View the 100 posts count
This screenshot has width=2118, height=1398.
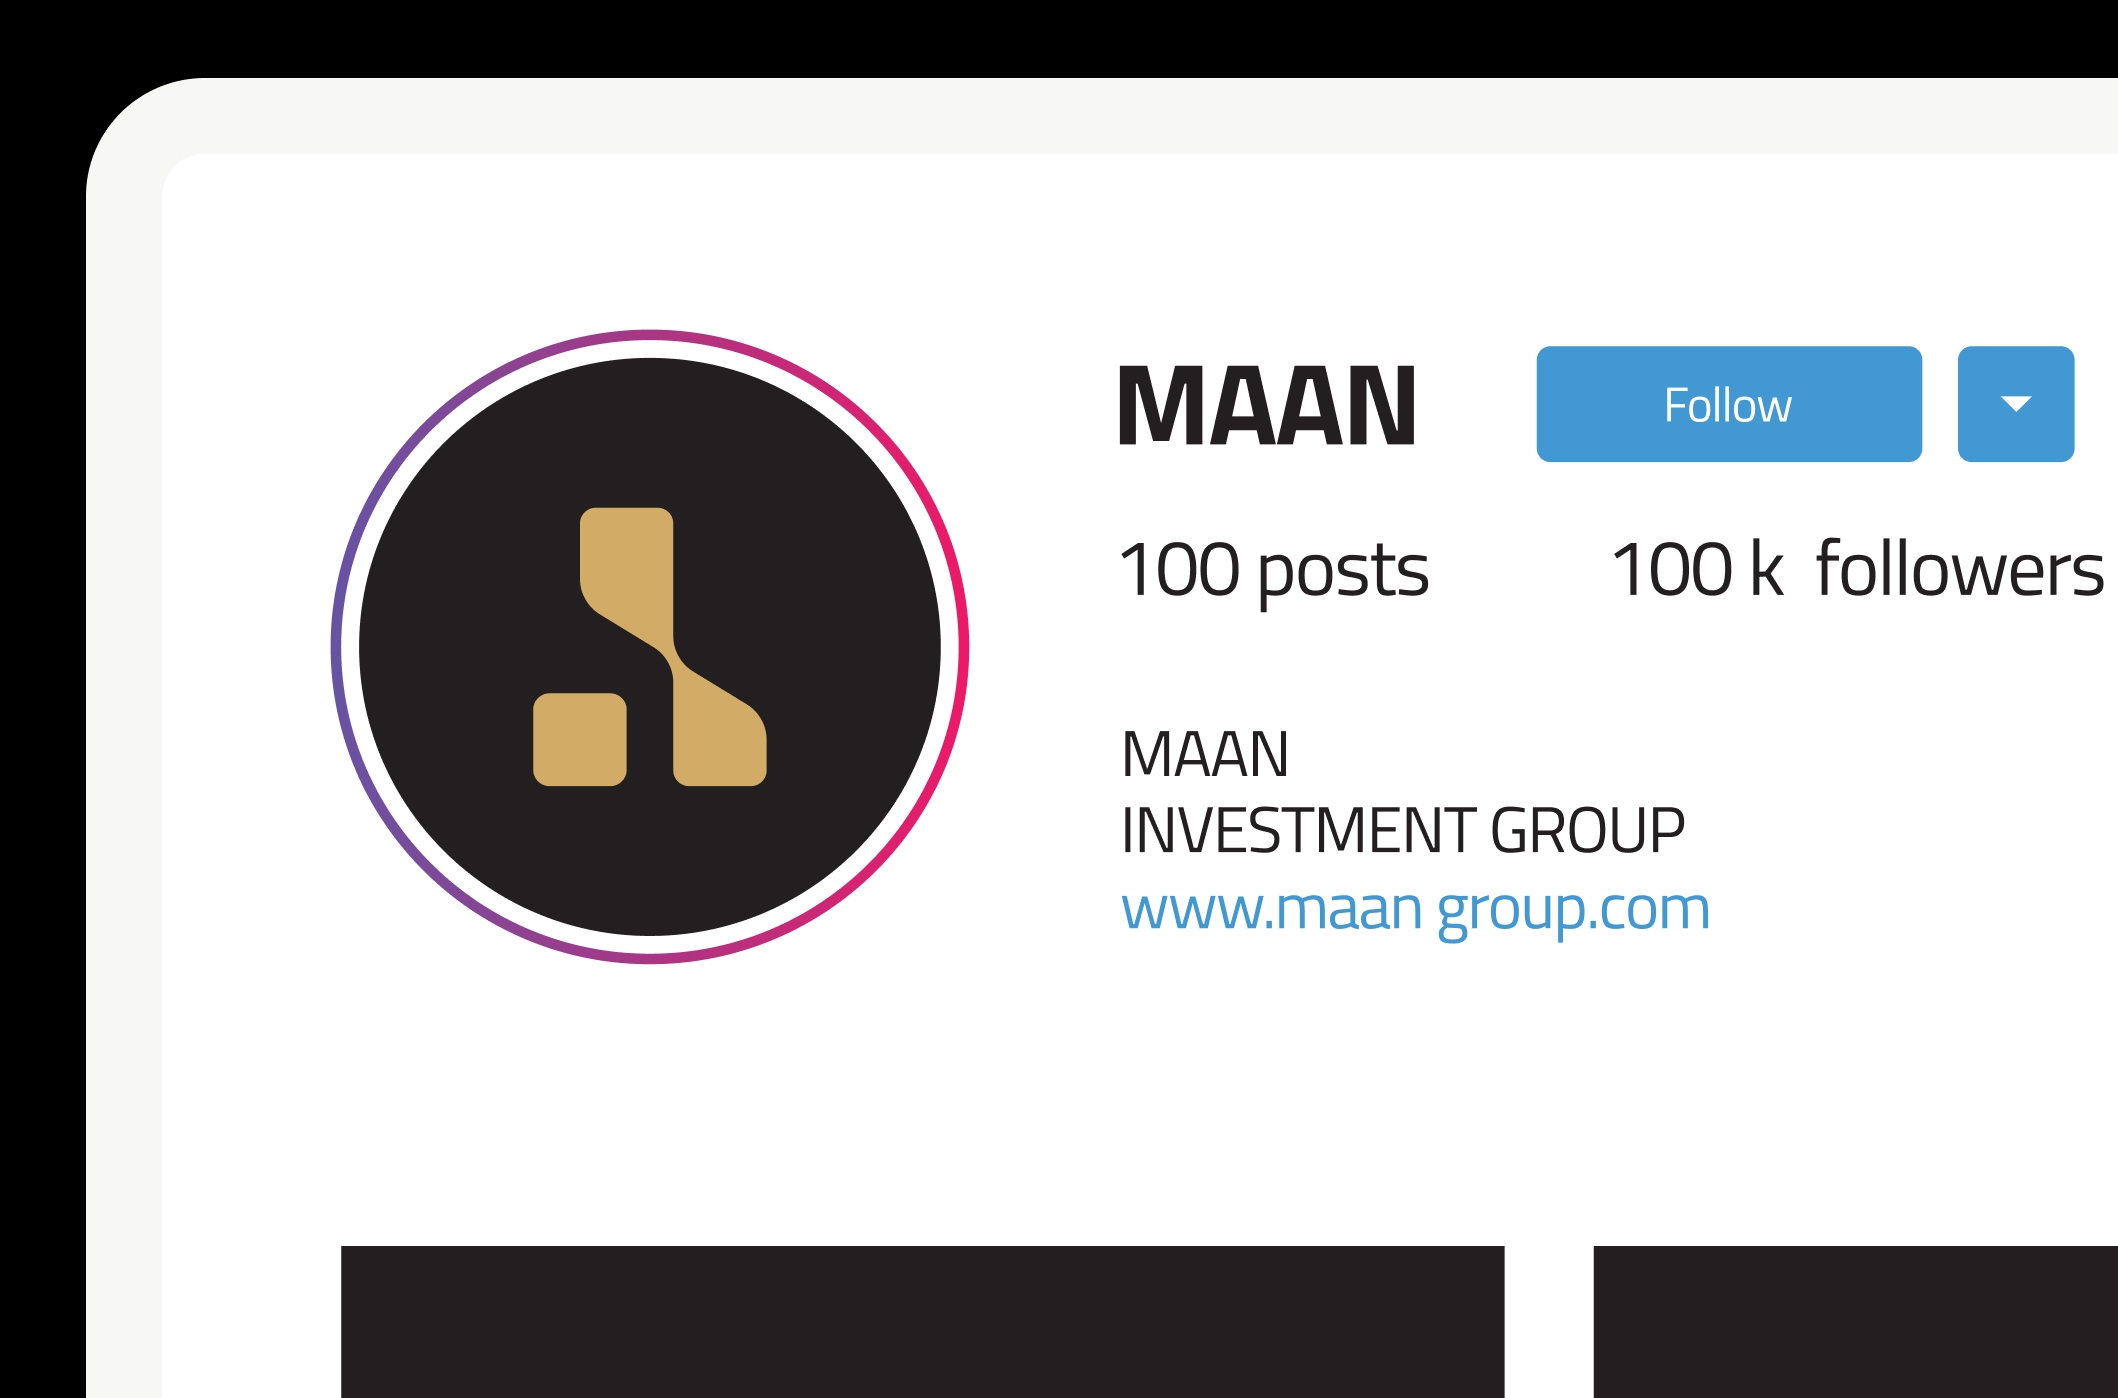[1274, 571]
